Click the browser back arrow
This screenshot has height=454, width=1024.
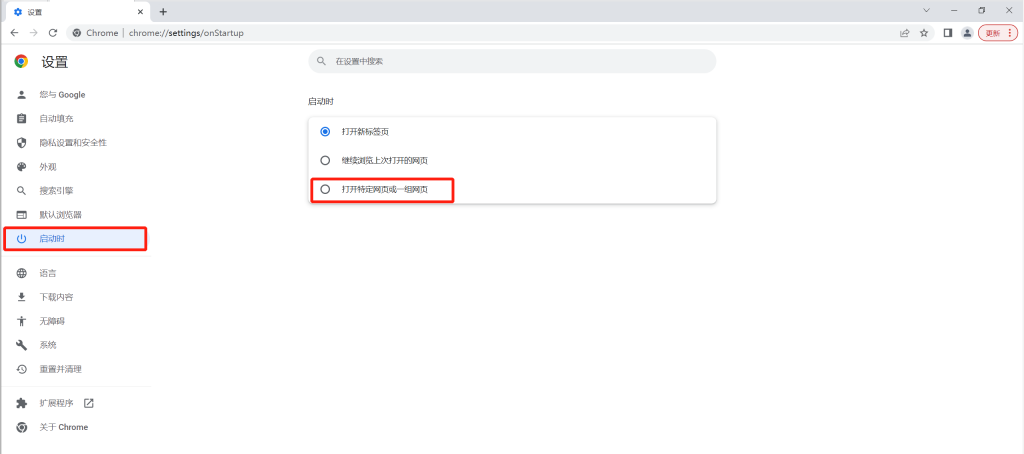coord(14,33)
